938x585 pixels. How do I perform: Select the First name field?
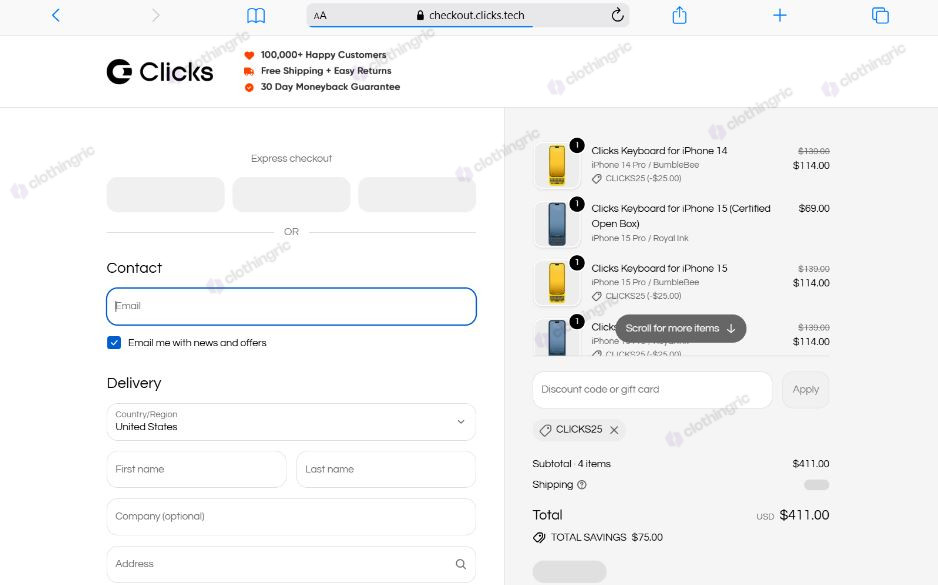pyautogui.click(x=196, y=469)
